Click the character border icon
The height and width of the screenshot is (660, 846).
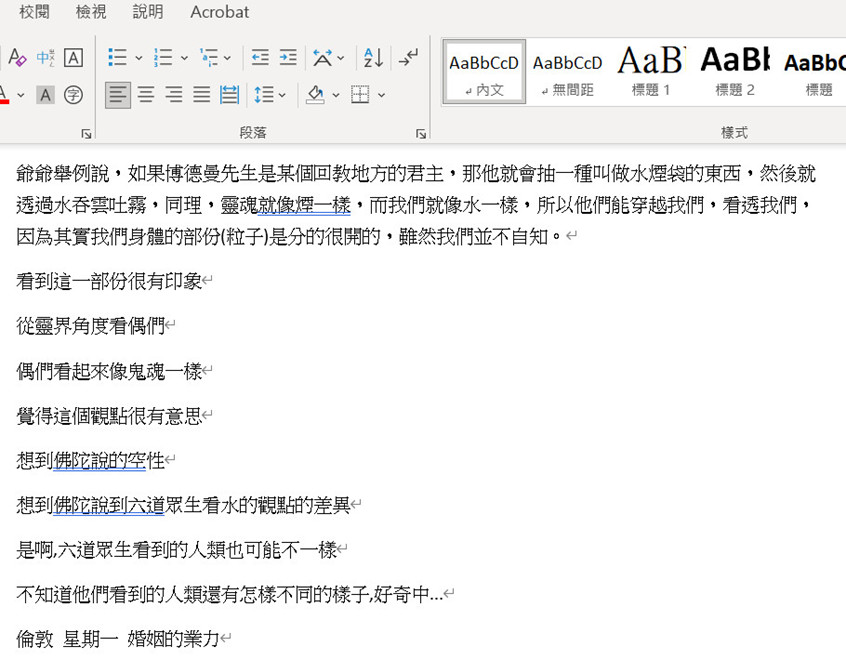[73, 58]
